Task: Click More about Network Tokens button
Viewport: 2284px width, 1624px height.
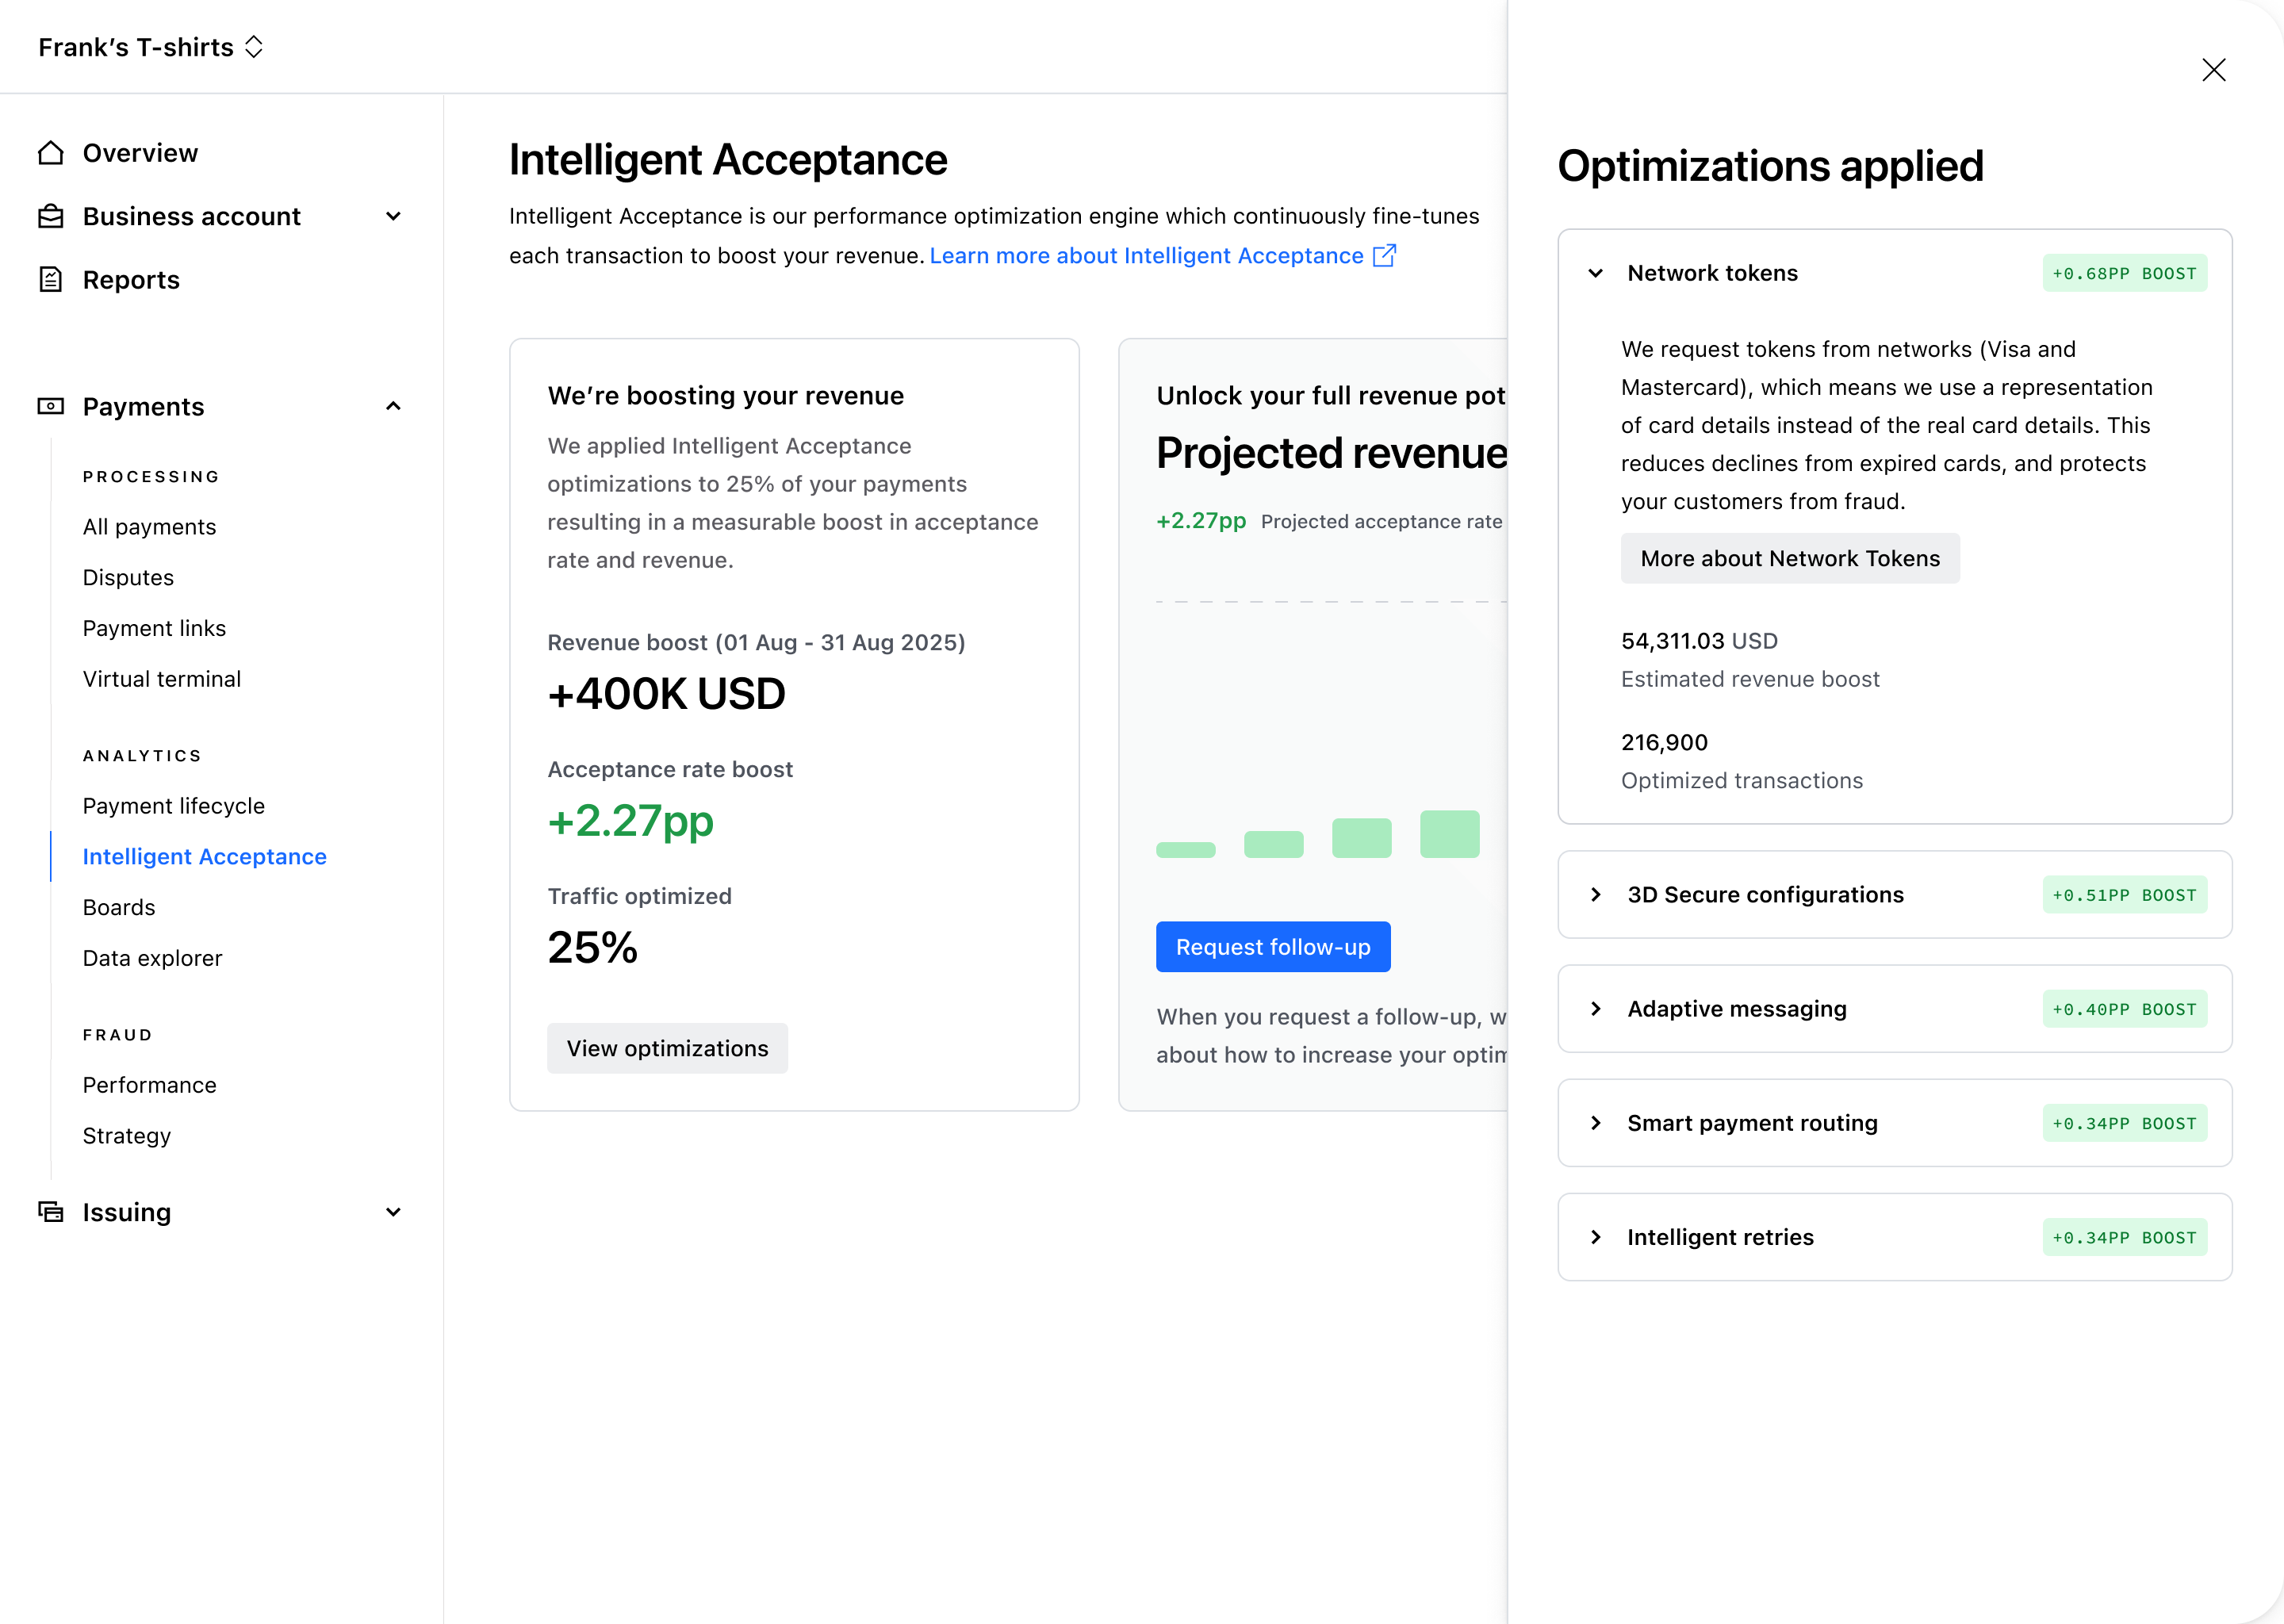Action: [1790, 558]
